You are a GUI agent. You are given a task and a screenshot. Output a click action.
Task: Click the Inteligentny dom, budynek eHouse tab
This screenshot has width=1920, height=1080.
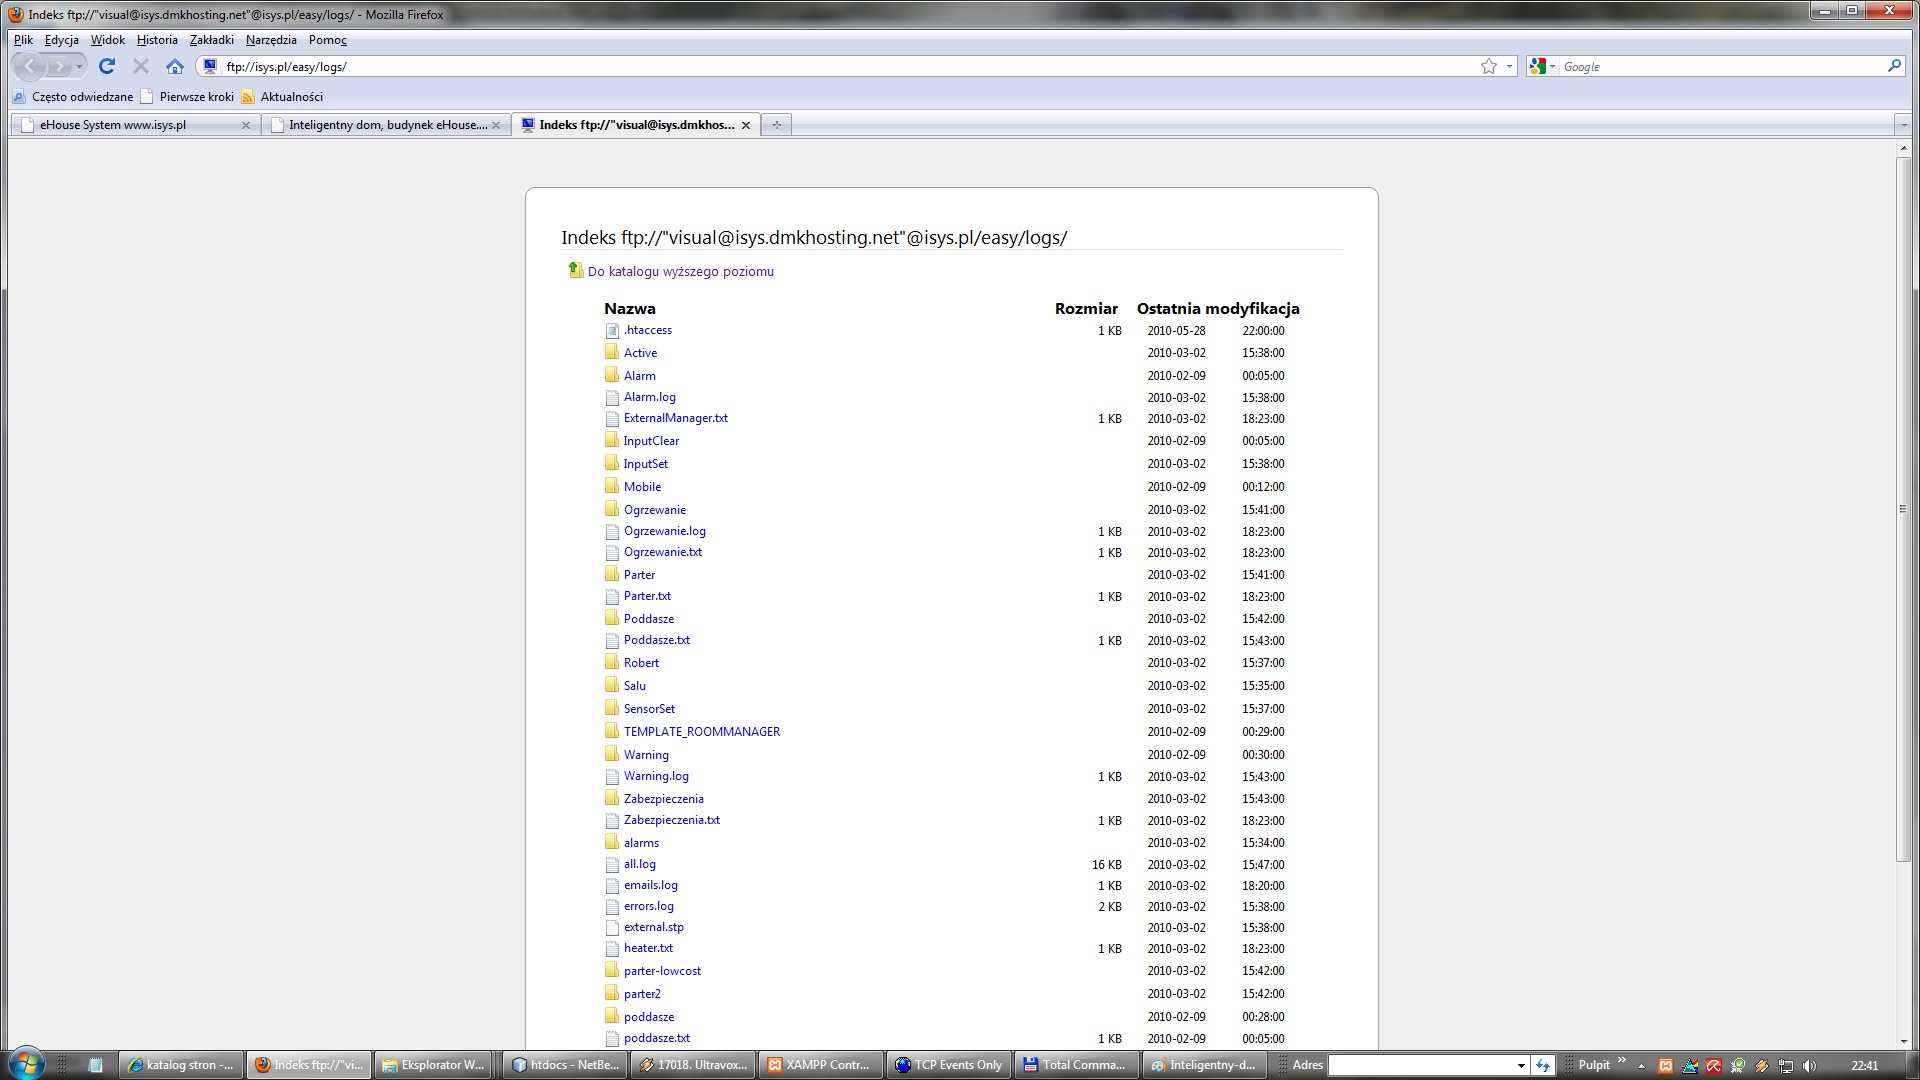[x=390, y=124]
